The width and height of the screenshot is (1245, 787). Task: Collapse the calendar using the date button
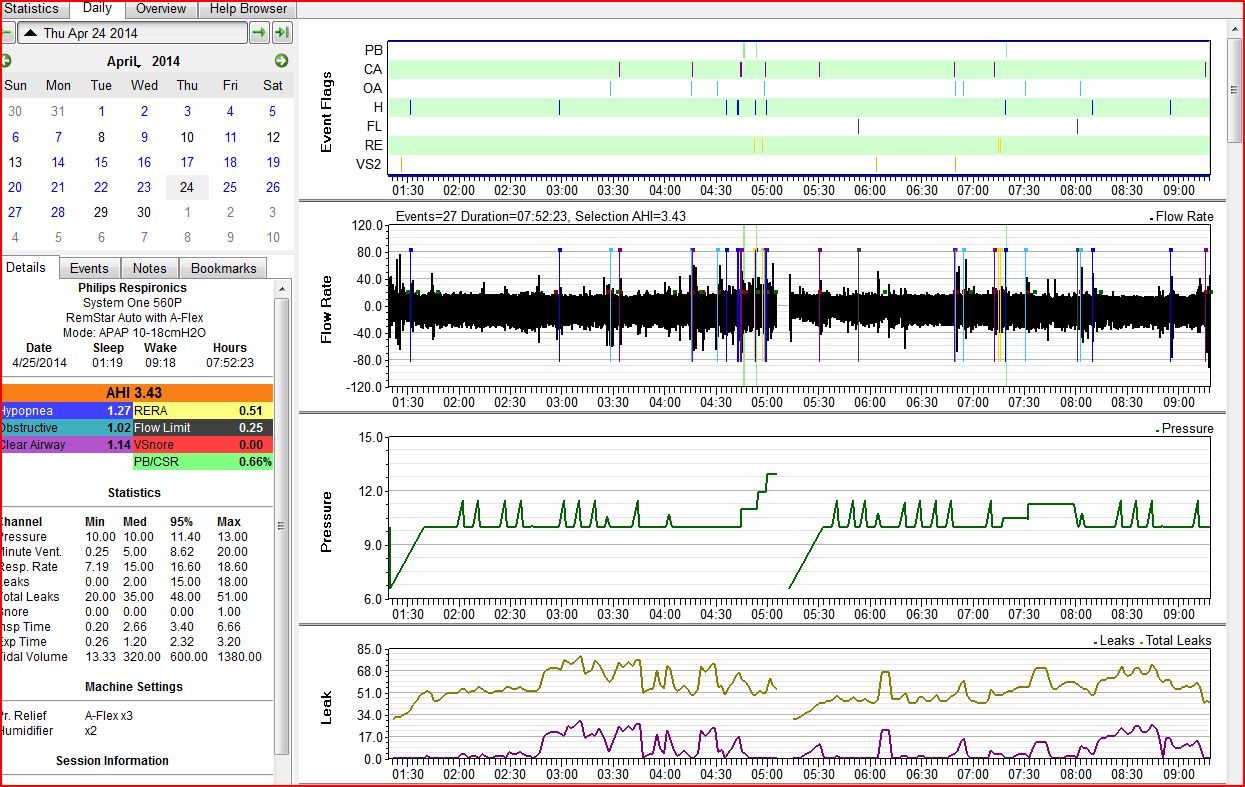pyautogui.click(x=132, y=33)
